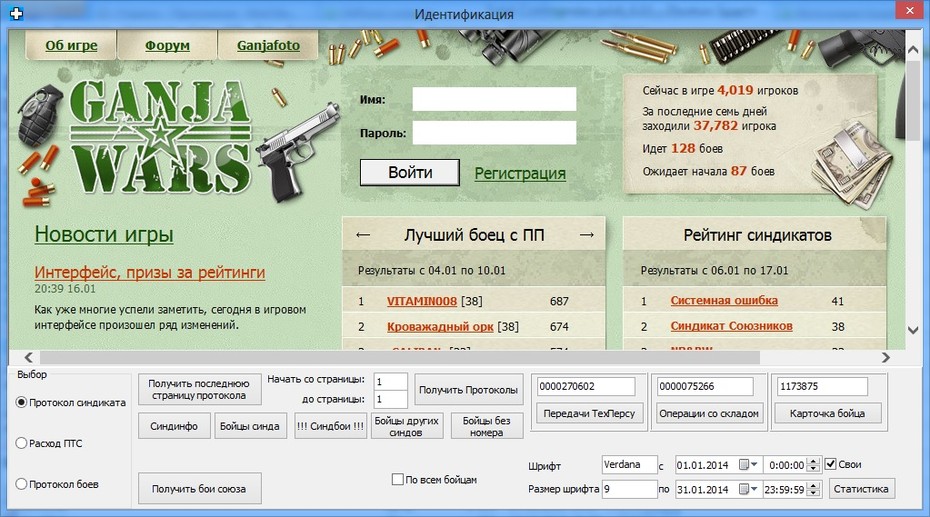Click the Бойцы без номера button

(x=486, y=426)
